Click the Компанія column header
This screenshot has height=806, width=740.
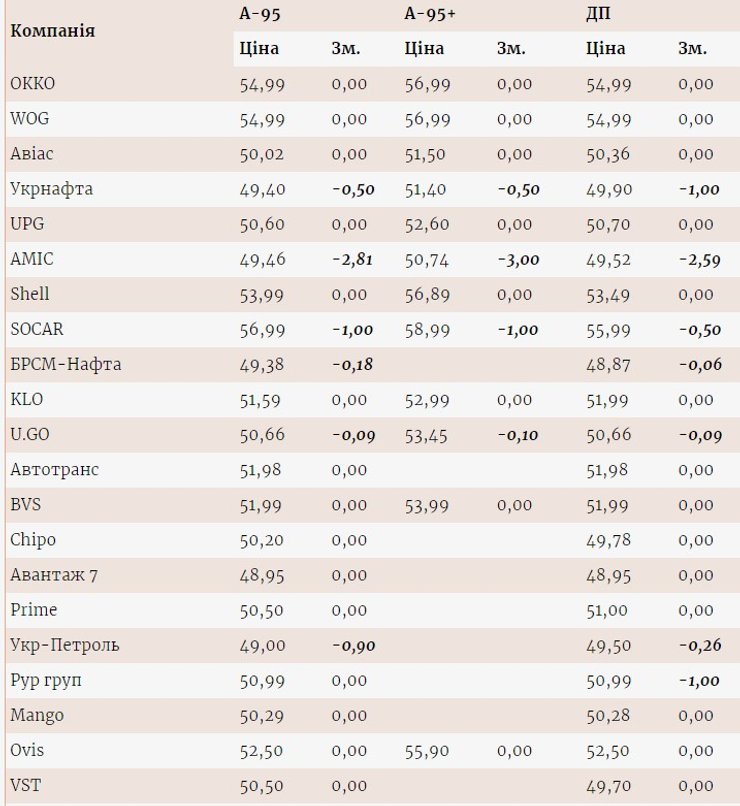(x=52, y=31)
